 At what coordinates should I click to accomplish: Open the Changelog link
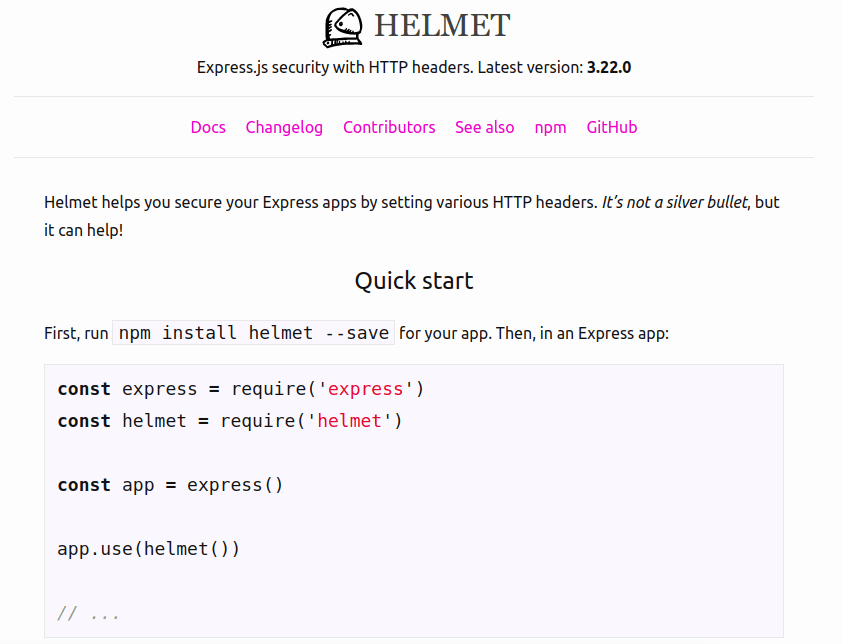(x=284, y=127)
